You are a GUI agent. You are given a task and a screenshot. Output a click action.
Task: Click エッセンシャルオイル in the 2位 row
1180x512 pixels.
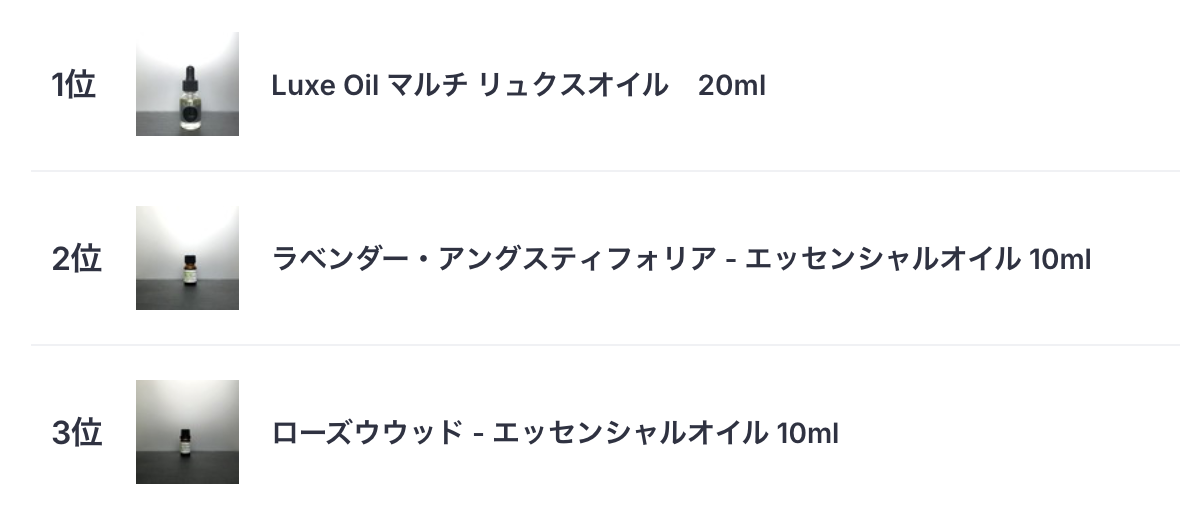tap(882, 259)
